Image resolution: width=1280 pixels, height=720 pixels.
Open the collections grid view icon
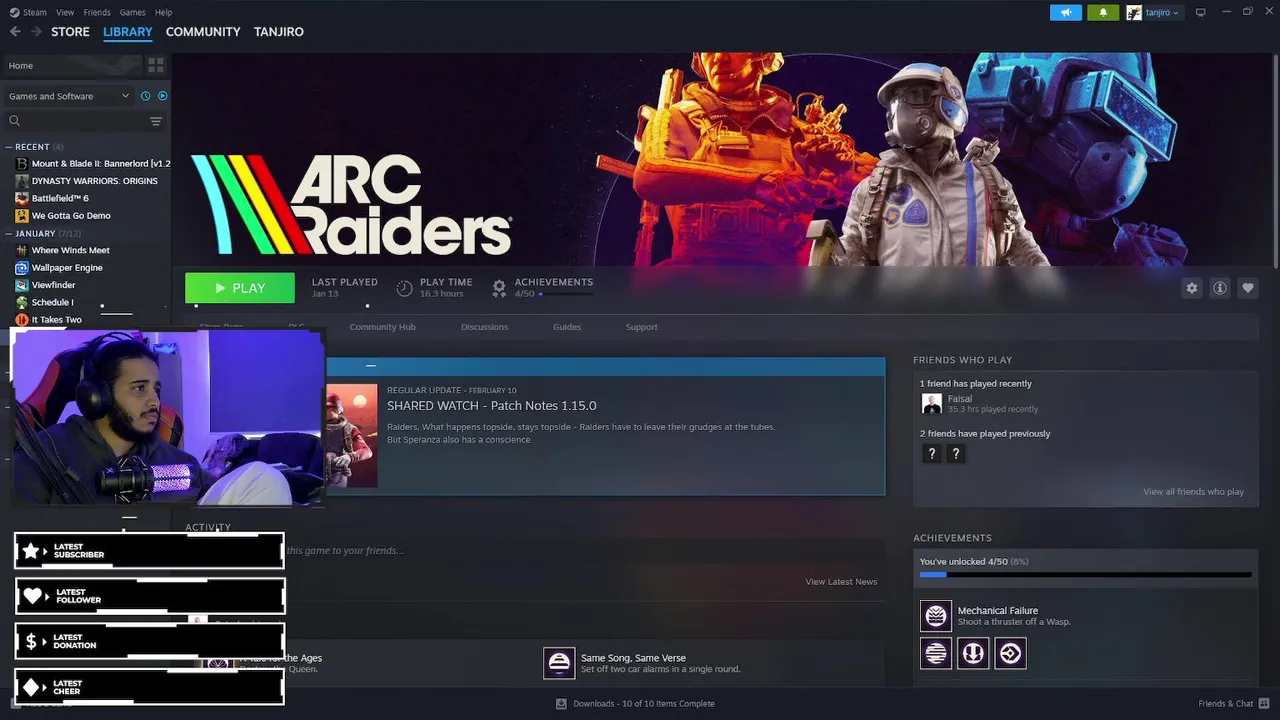click(x=156, y=65)
